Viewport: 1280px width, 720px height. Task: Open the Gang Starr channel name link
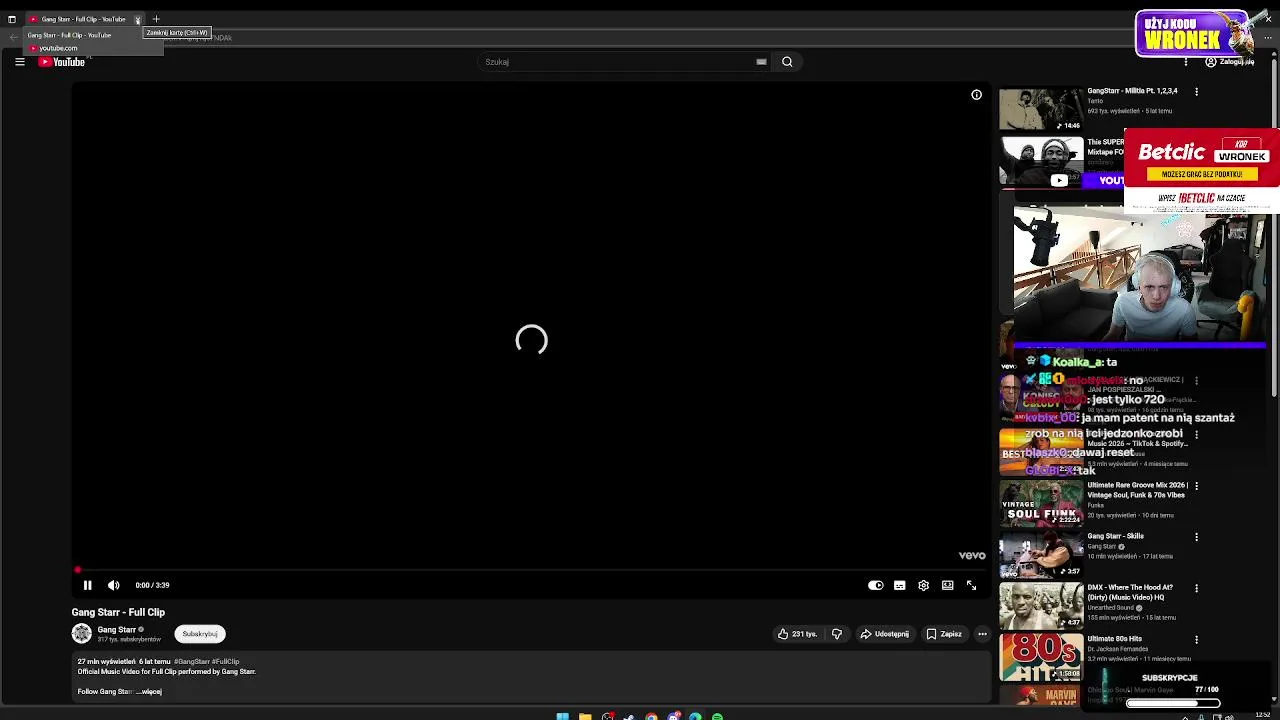(116, 629)
